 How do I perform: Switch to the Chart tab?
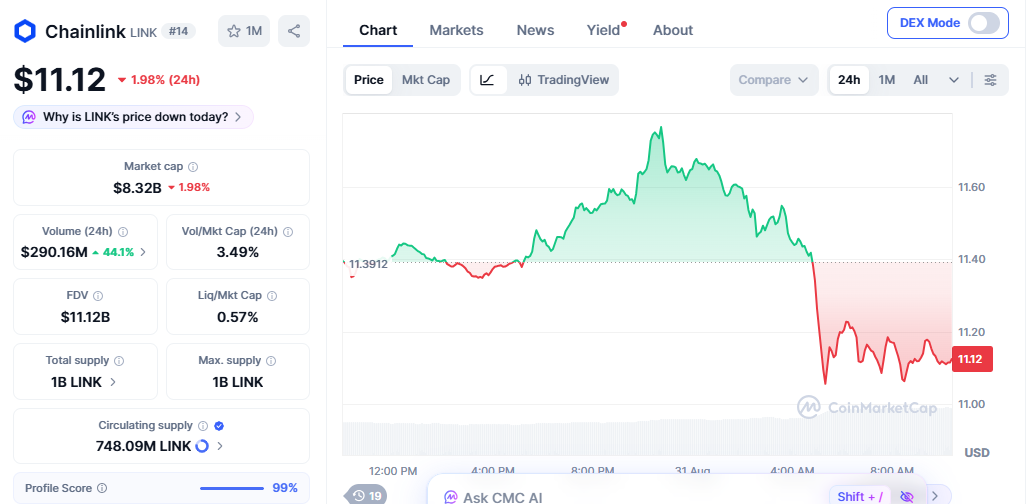coord(378,30)
